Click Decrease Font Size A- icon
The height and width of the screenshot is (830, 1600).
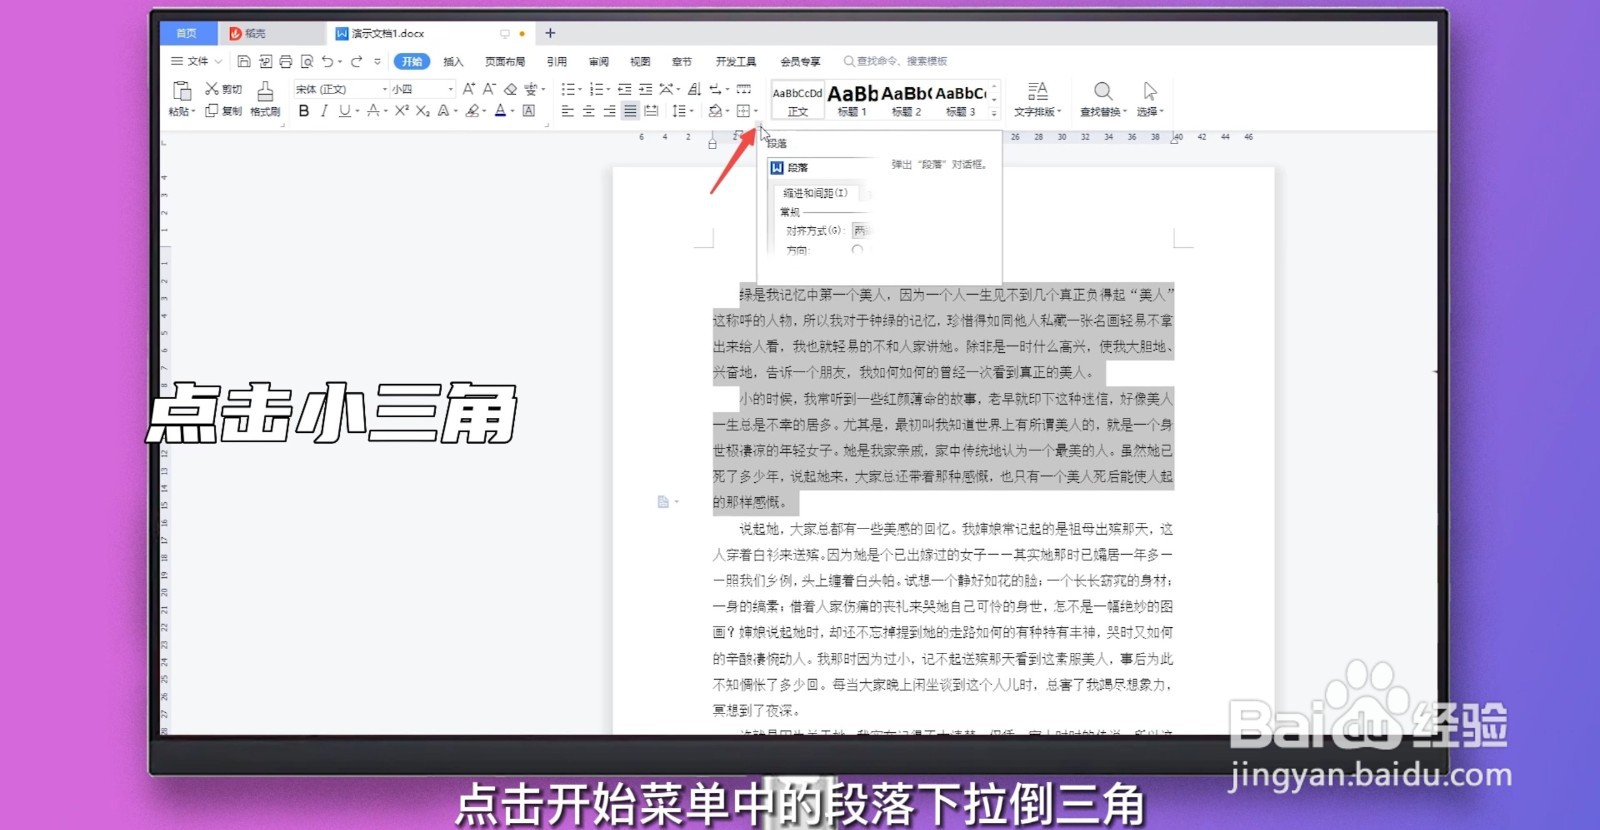[x=489, y=89]
